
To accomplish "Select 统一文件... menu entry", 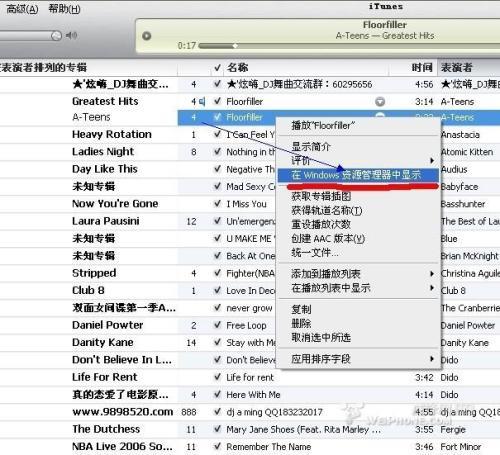I will [x=358, y=253].
